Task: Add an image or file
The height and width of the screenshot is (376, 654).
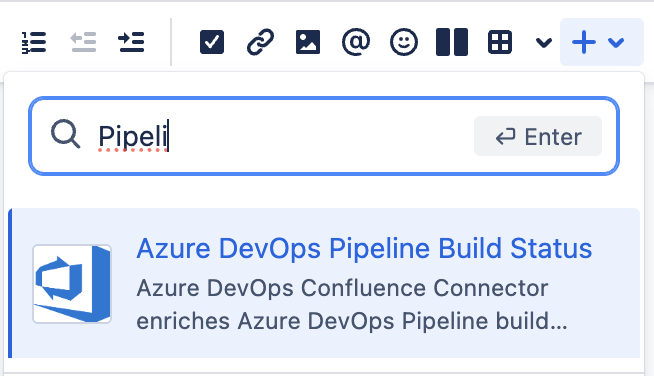Action: coord(308,42)
